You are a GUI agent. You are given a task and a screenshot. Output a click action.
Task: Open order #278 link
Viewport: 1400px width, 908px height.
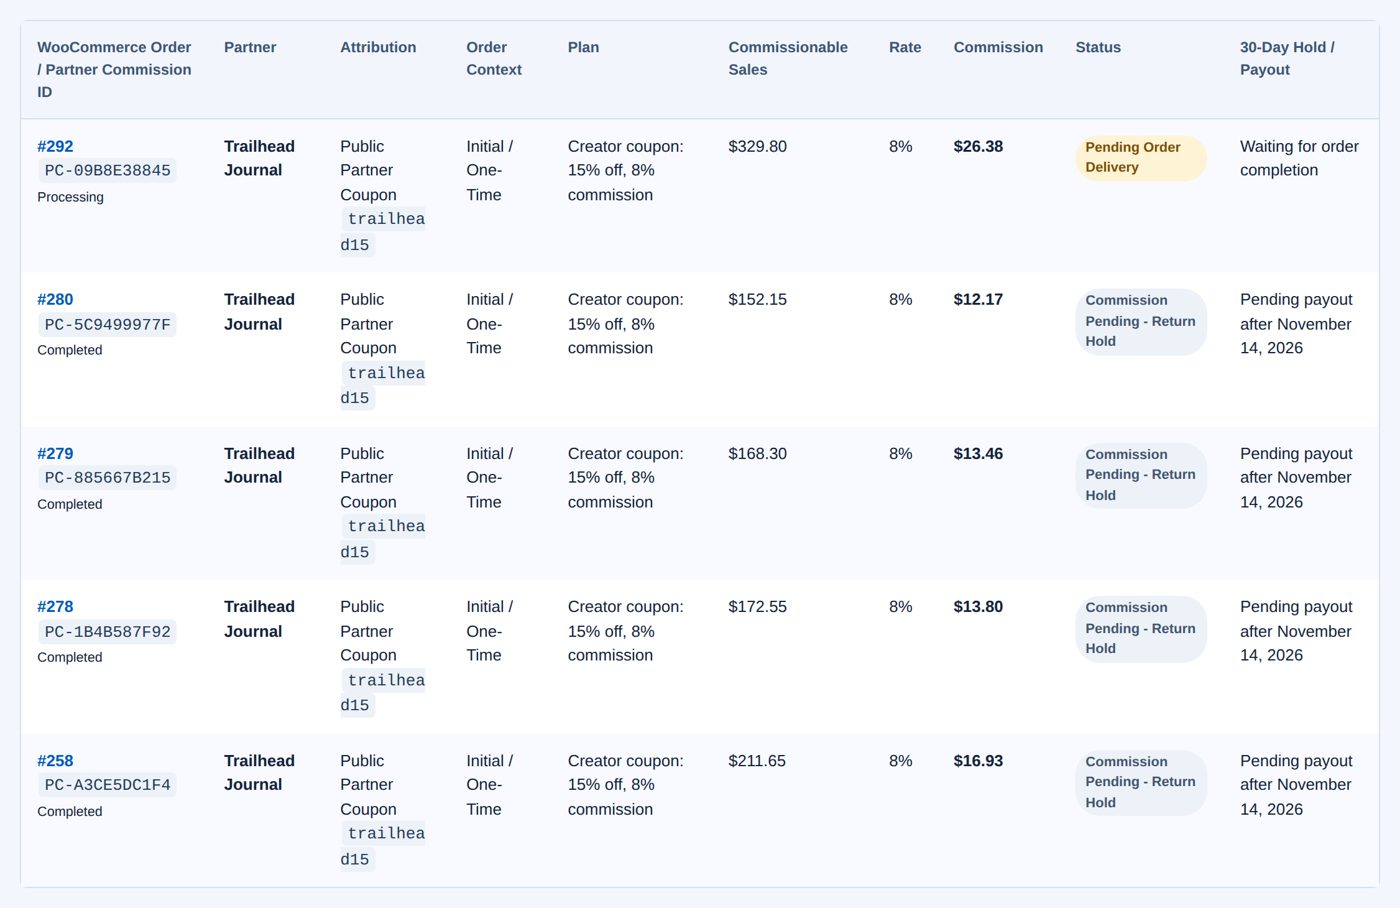coord(55,606)
